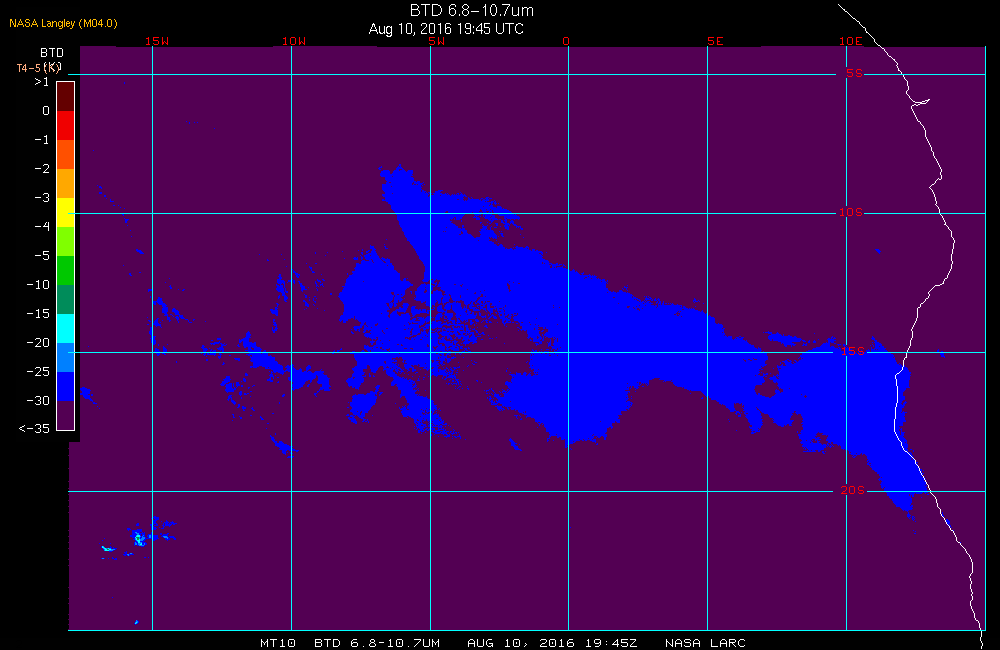
Task: Select the cyan -15 color swatch
Action: (66, 329)
